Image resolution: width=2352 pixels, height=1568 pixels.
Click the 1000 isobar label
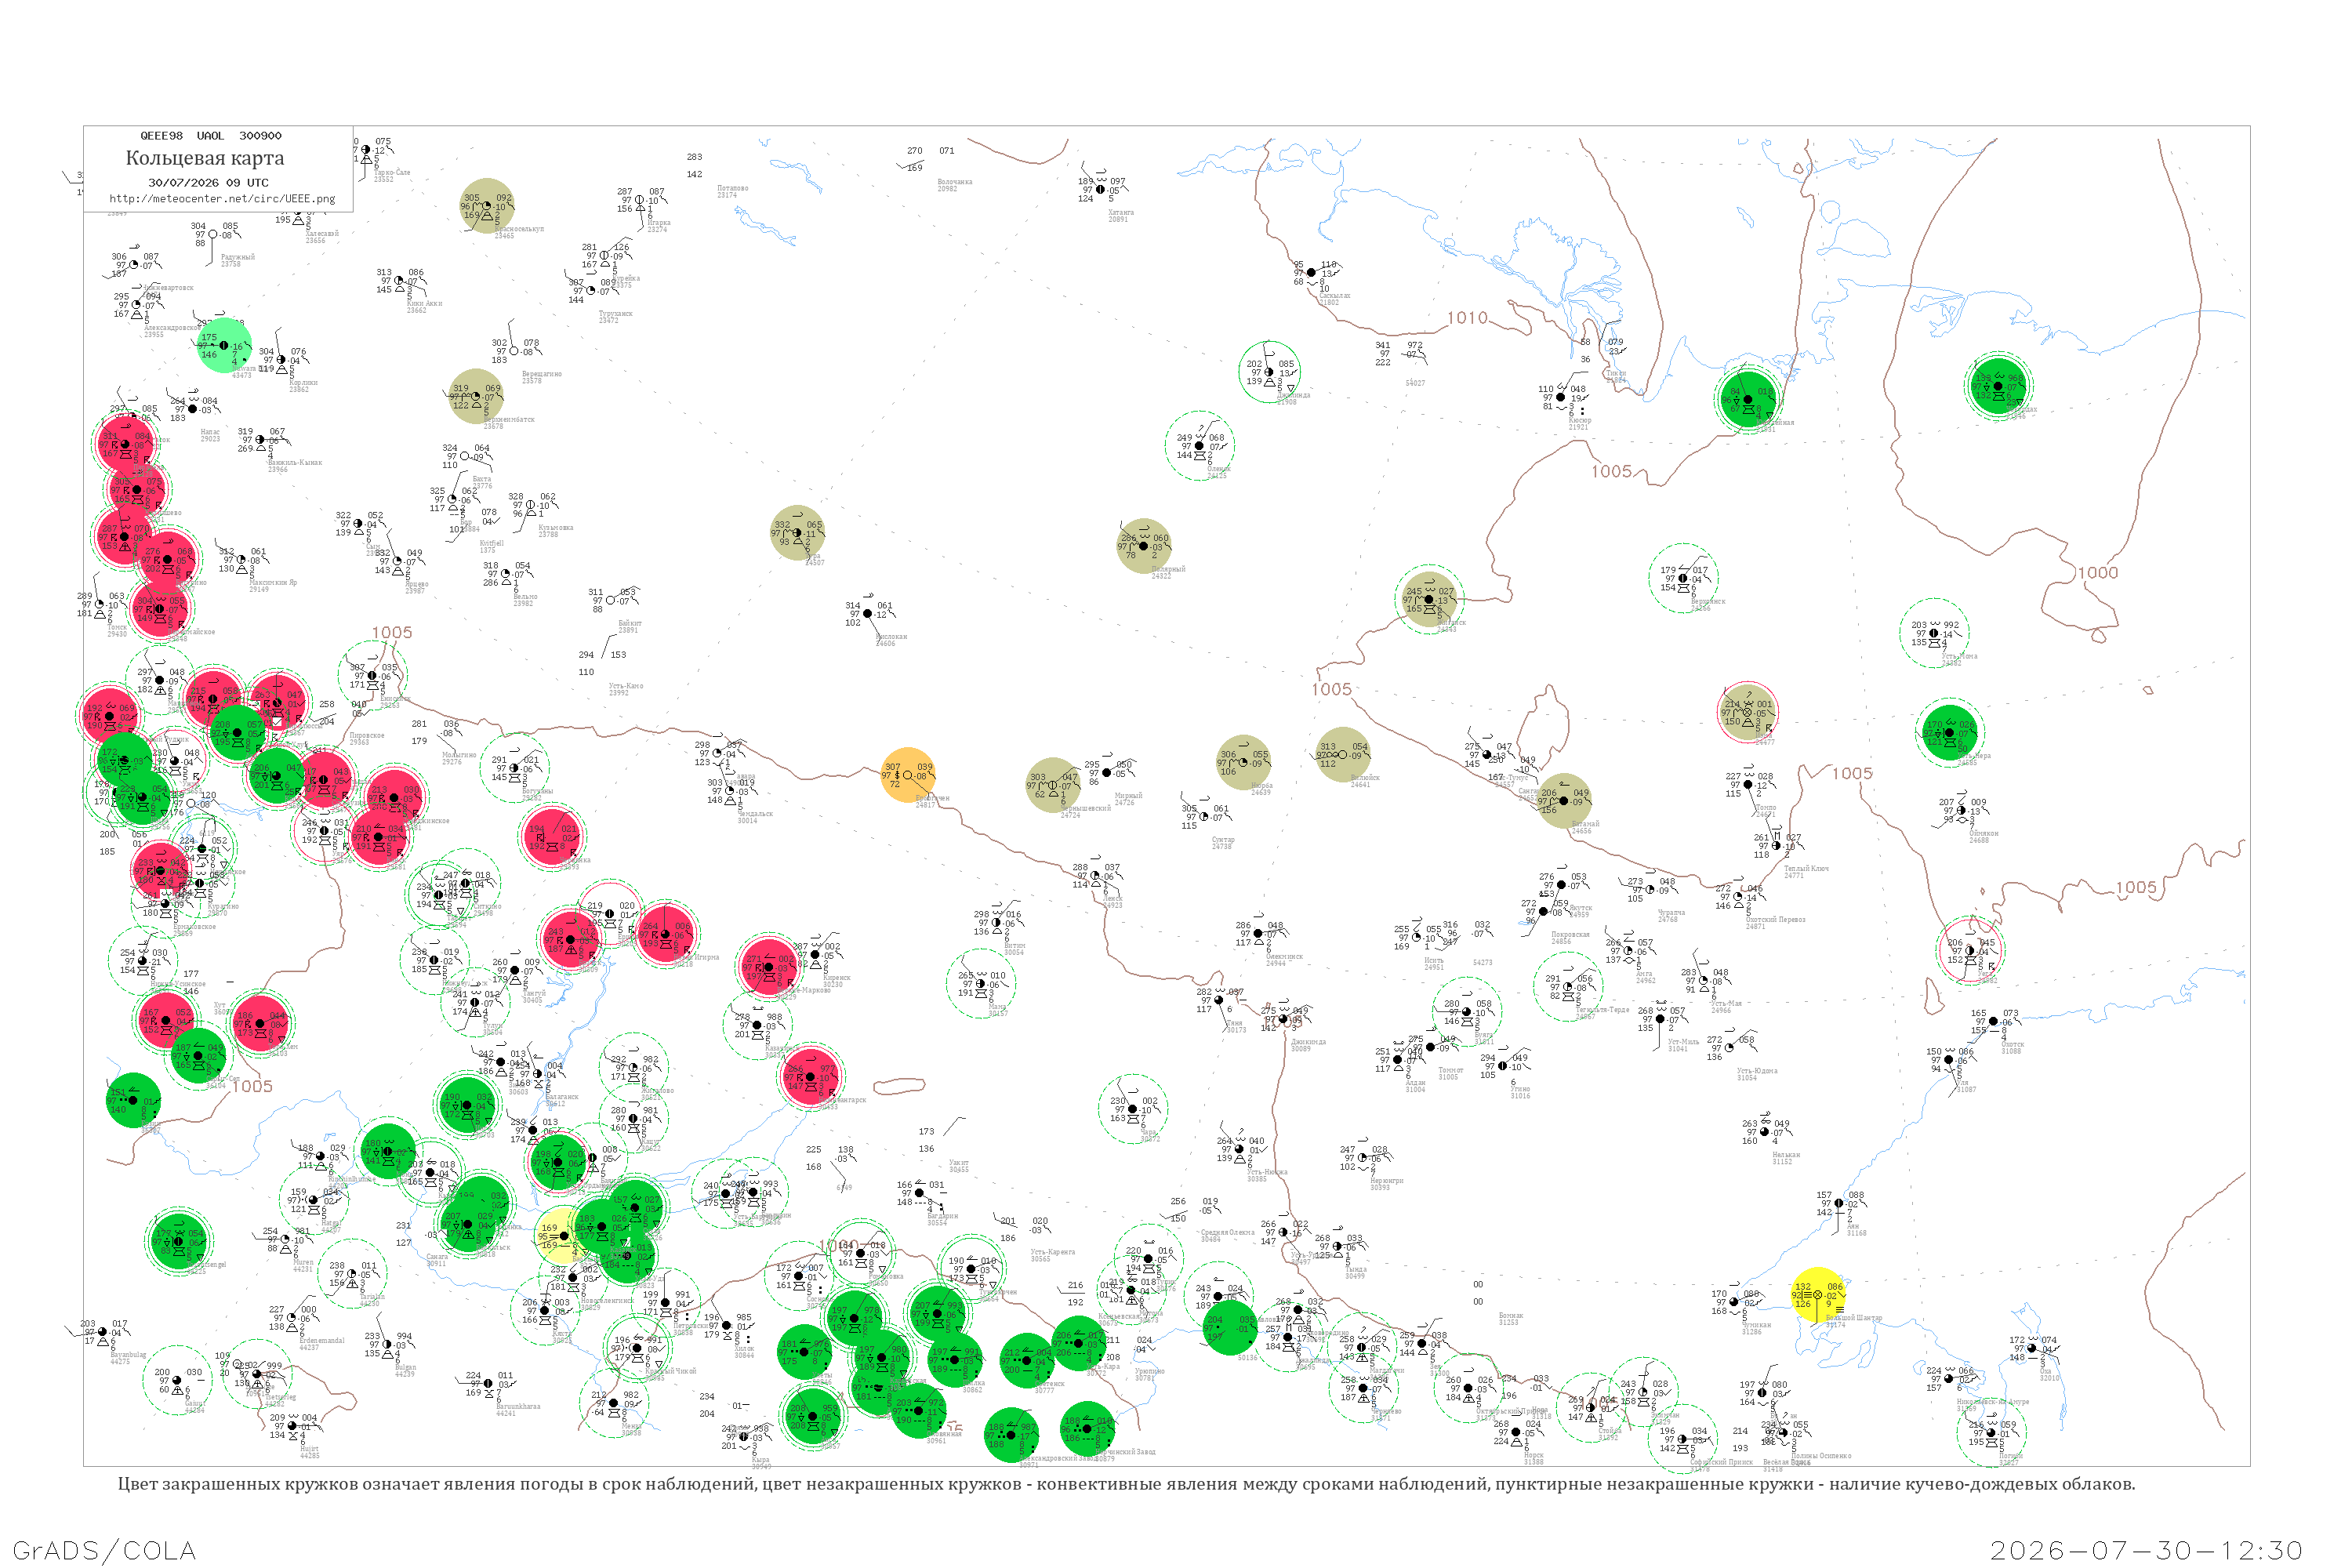tap(2098, 573)
